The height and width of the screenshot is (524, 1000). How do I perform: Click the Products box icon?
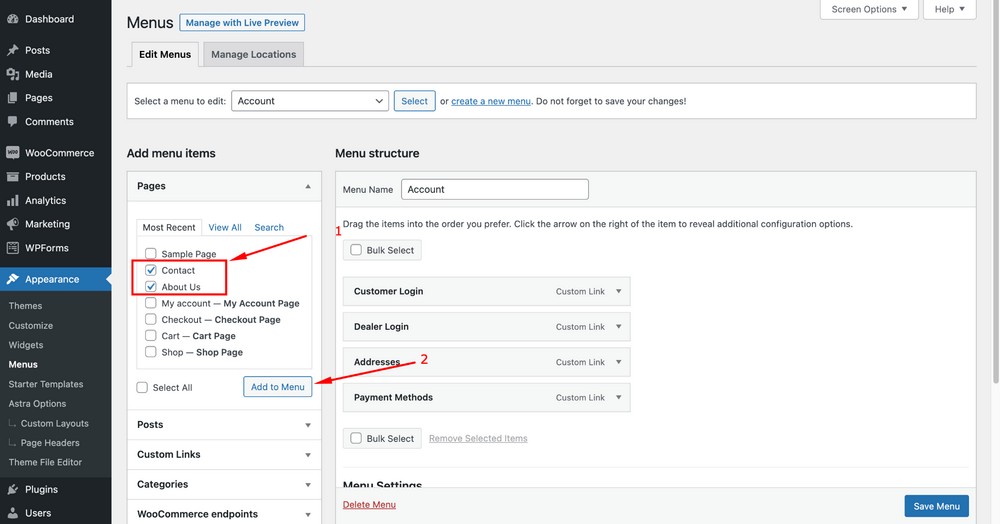pyautogui.click(x=12, y=177)
